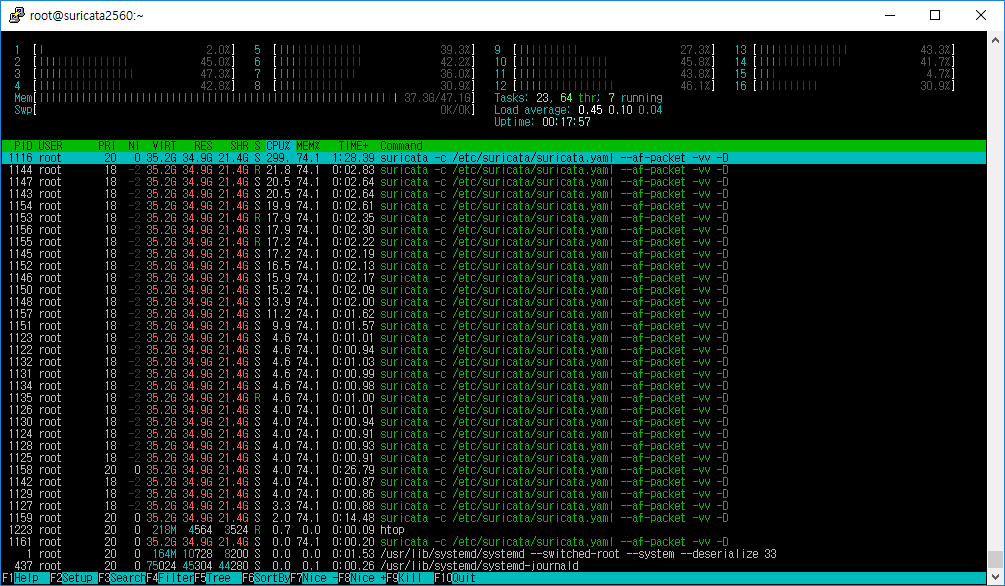Close the root@suricata2560 window

click(981, 15)
